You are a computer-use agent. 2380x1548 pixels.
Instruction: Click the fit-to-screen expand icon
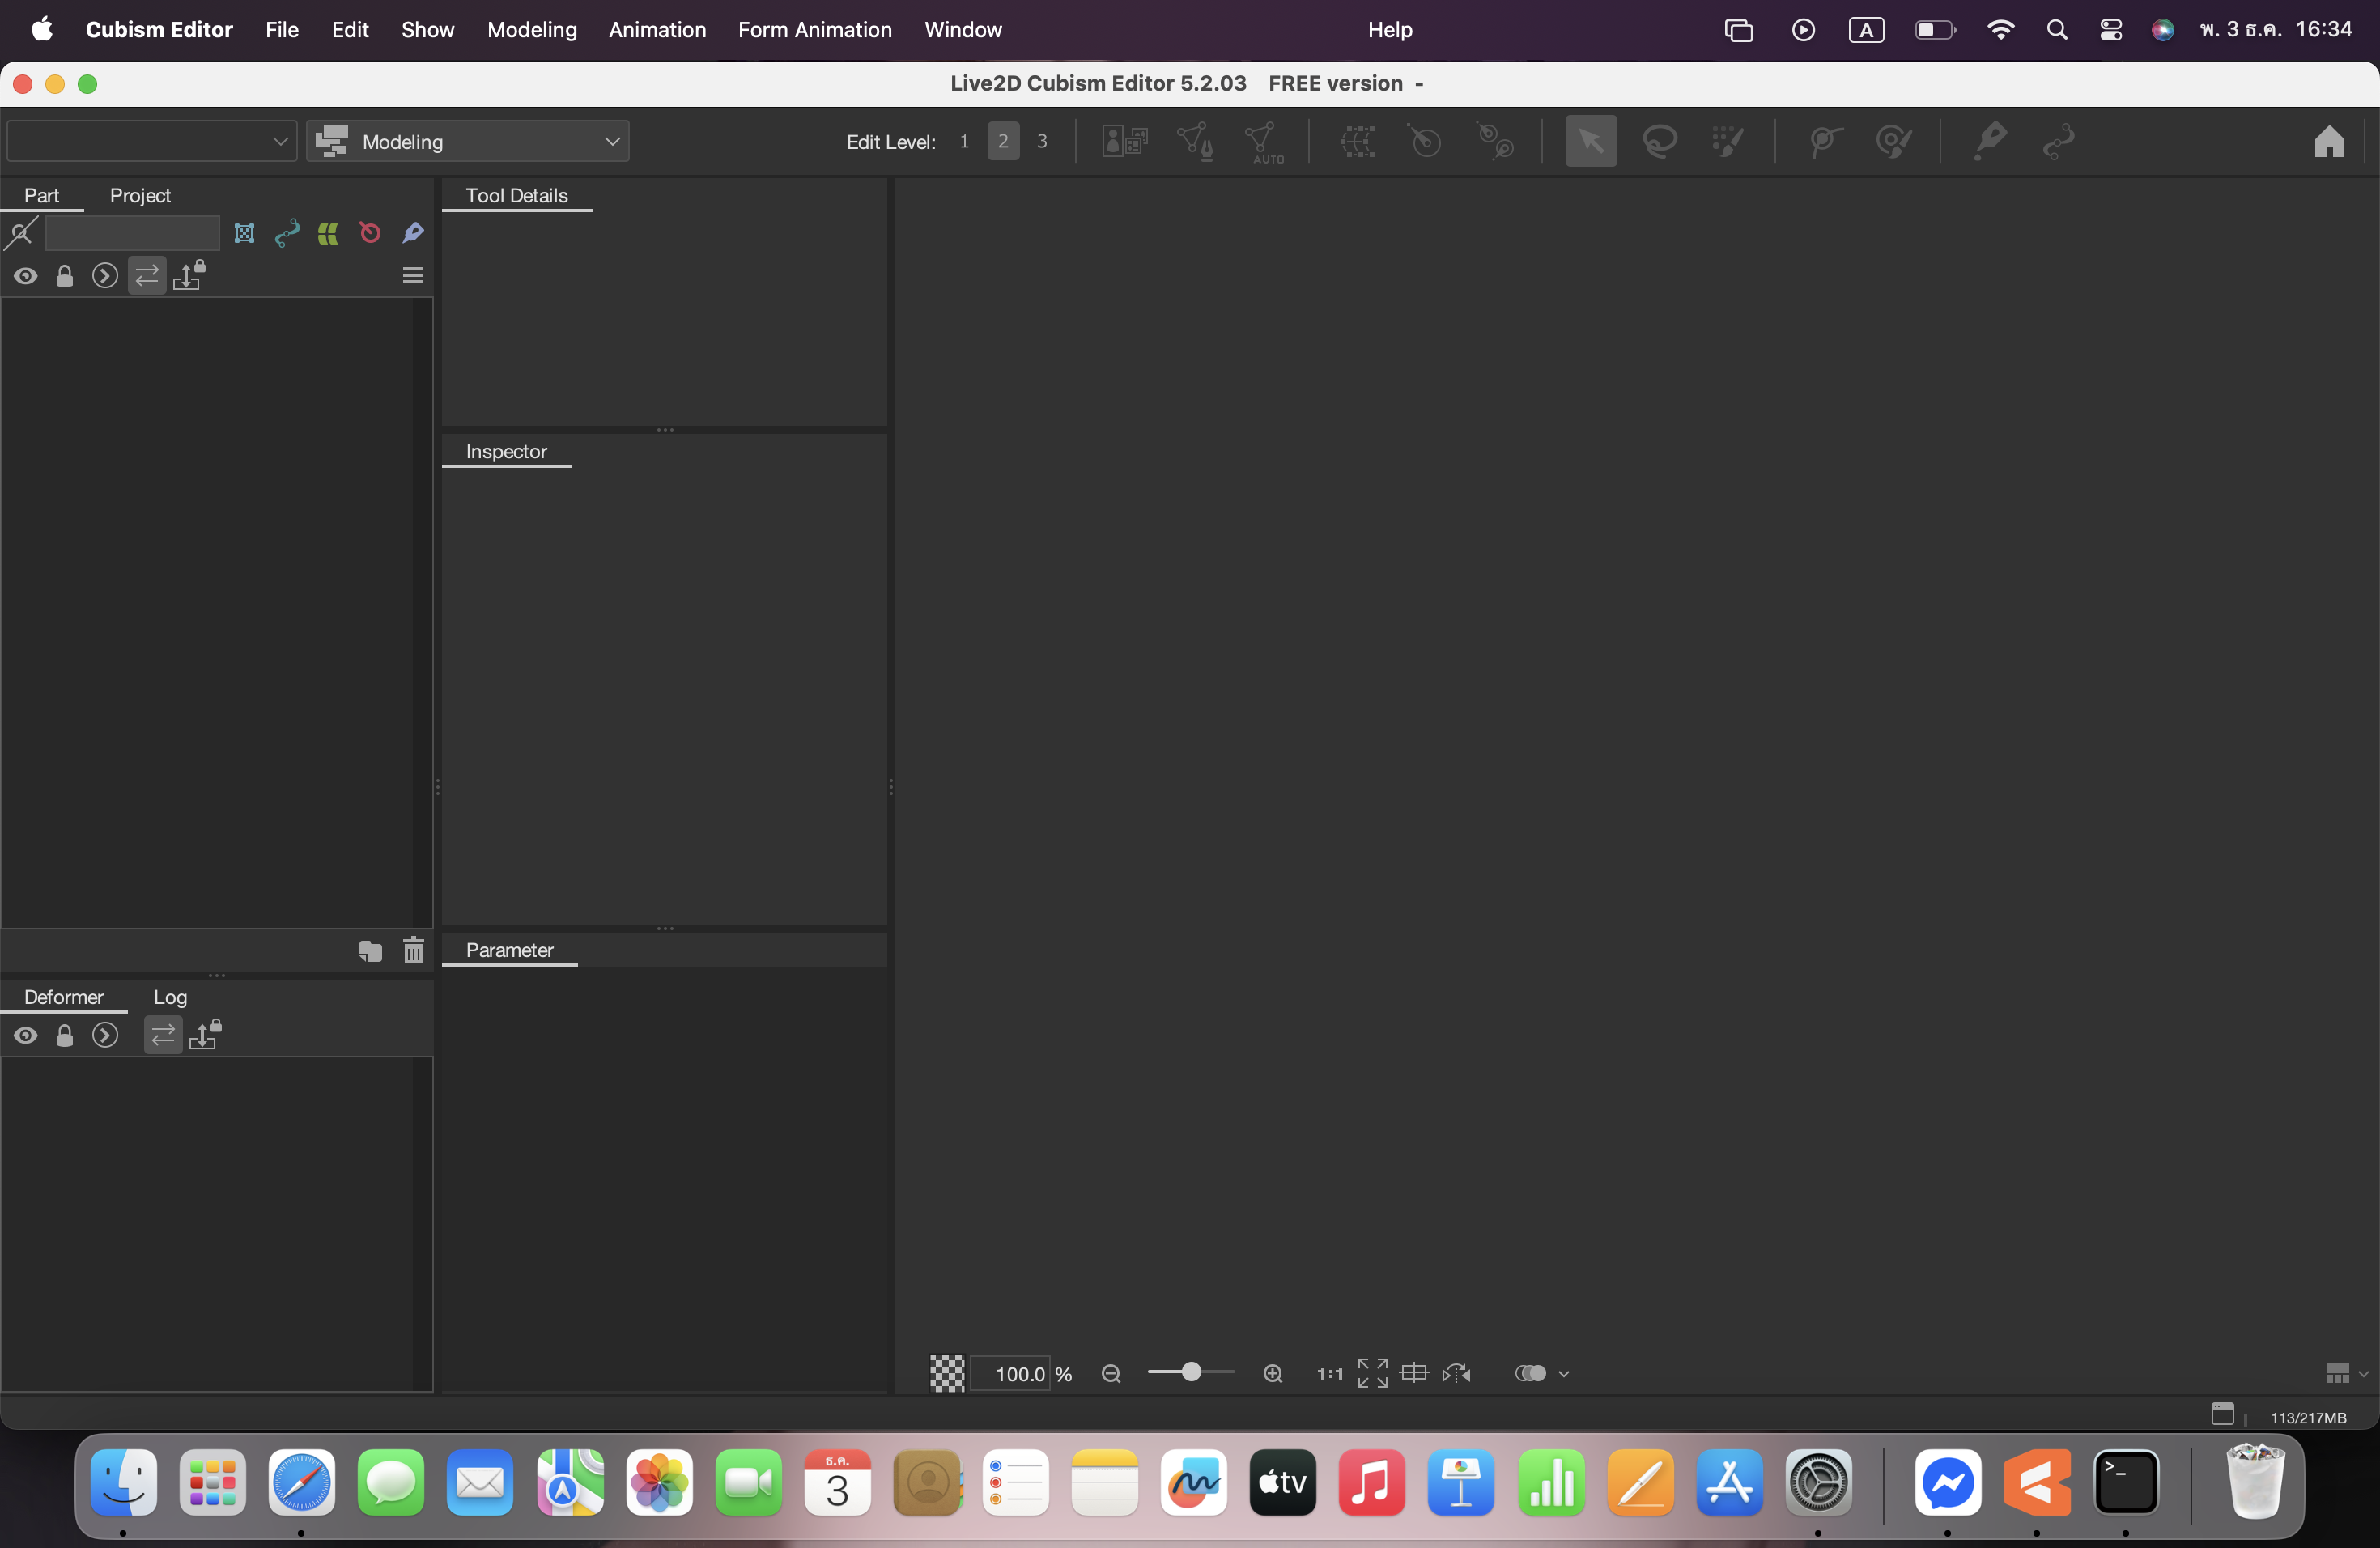coord(1372,1373)
